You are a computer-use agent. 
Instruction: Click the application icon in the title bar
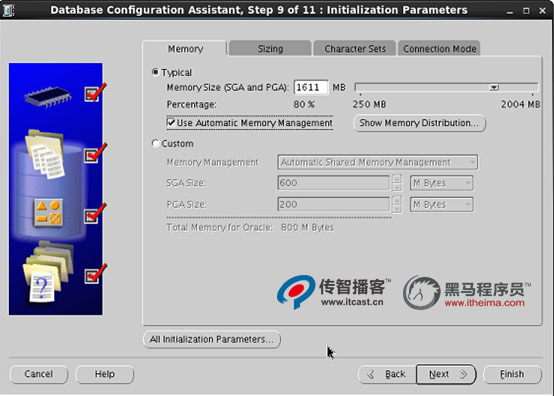[x=8, y=10]
